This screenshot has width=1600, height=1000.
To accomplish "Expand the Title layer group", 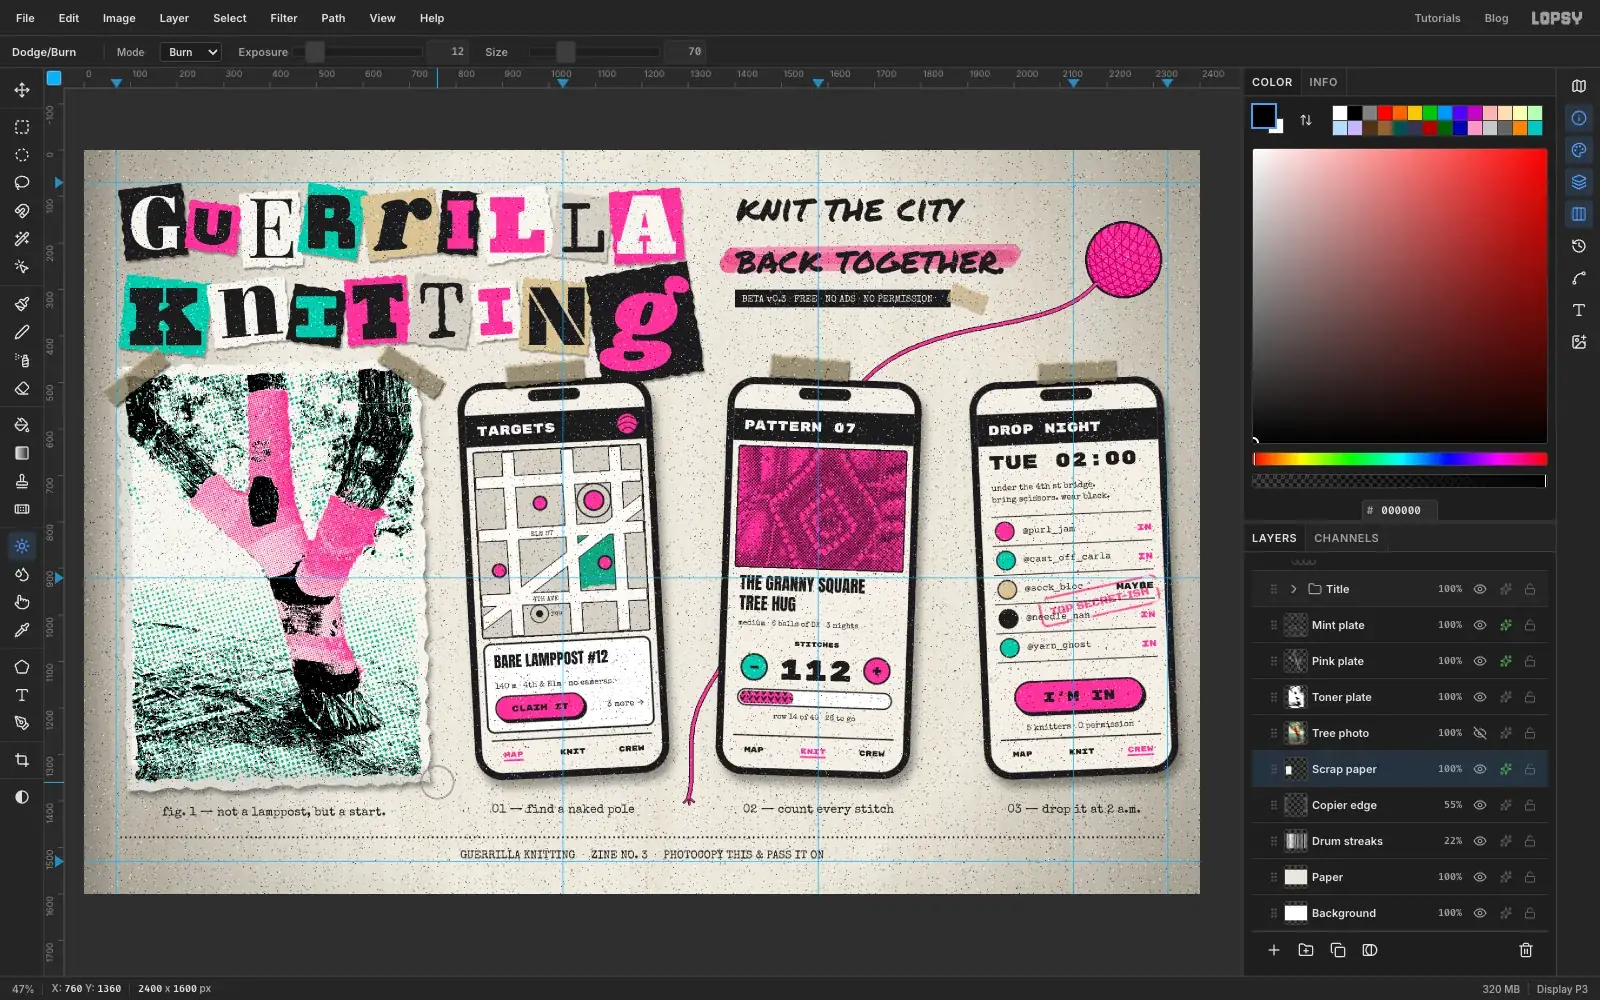I will pos(1293,589).
